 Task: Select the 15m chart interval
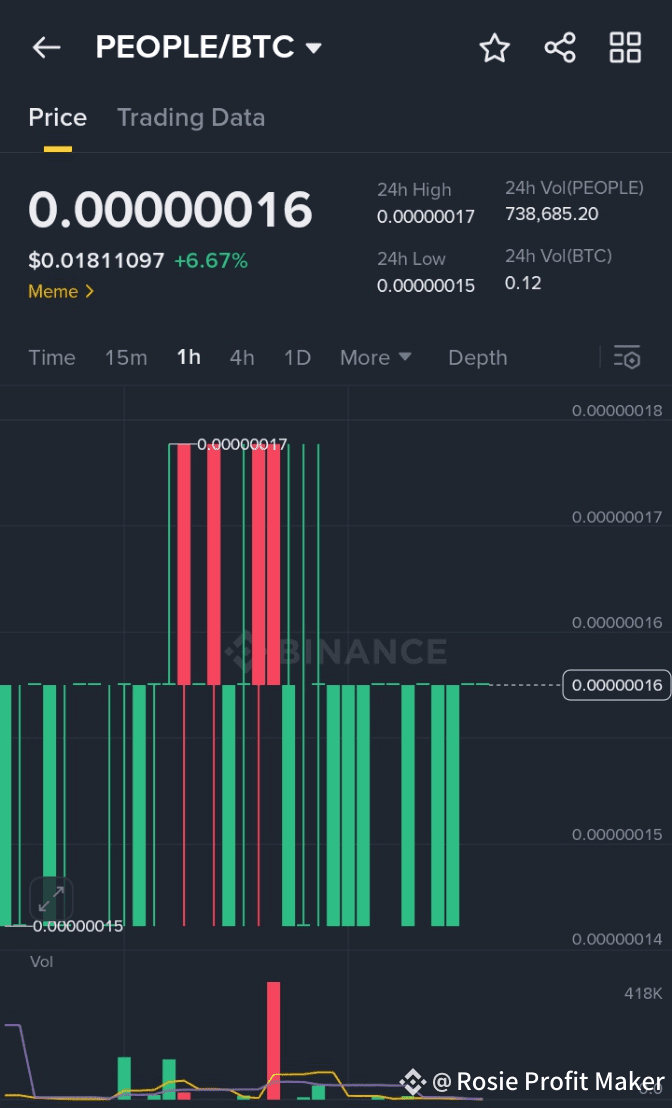click(x=126, y=358)
